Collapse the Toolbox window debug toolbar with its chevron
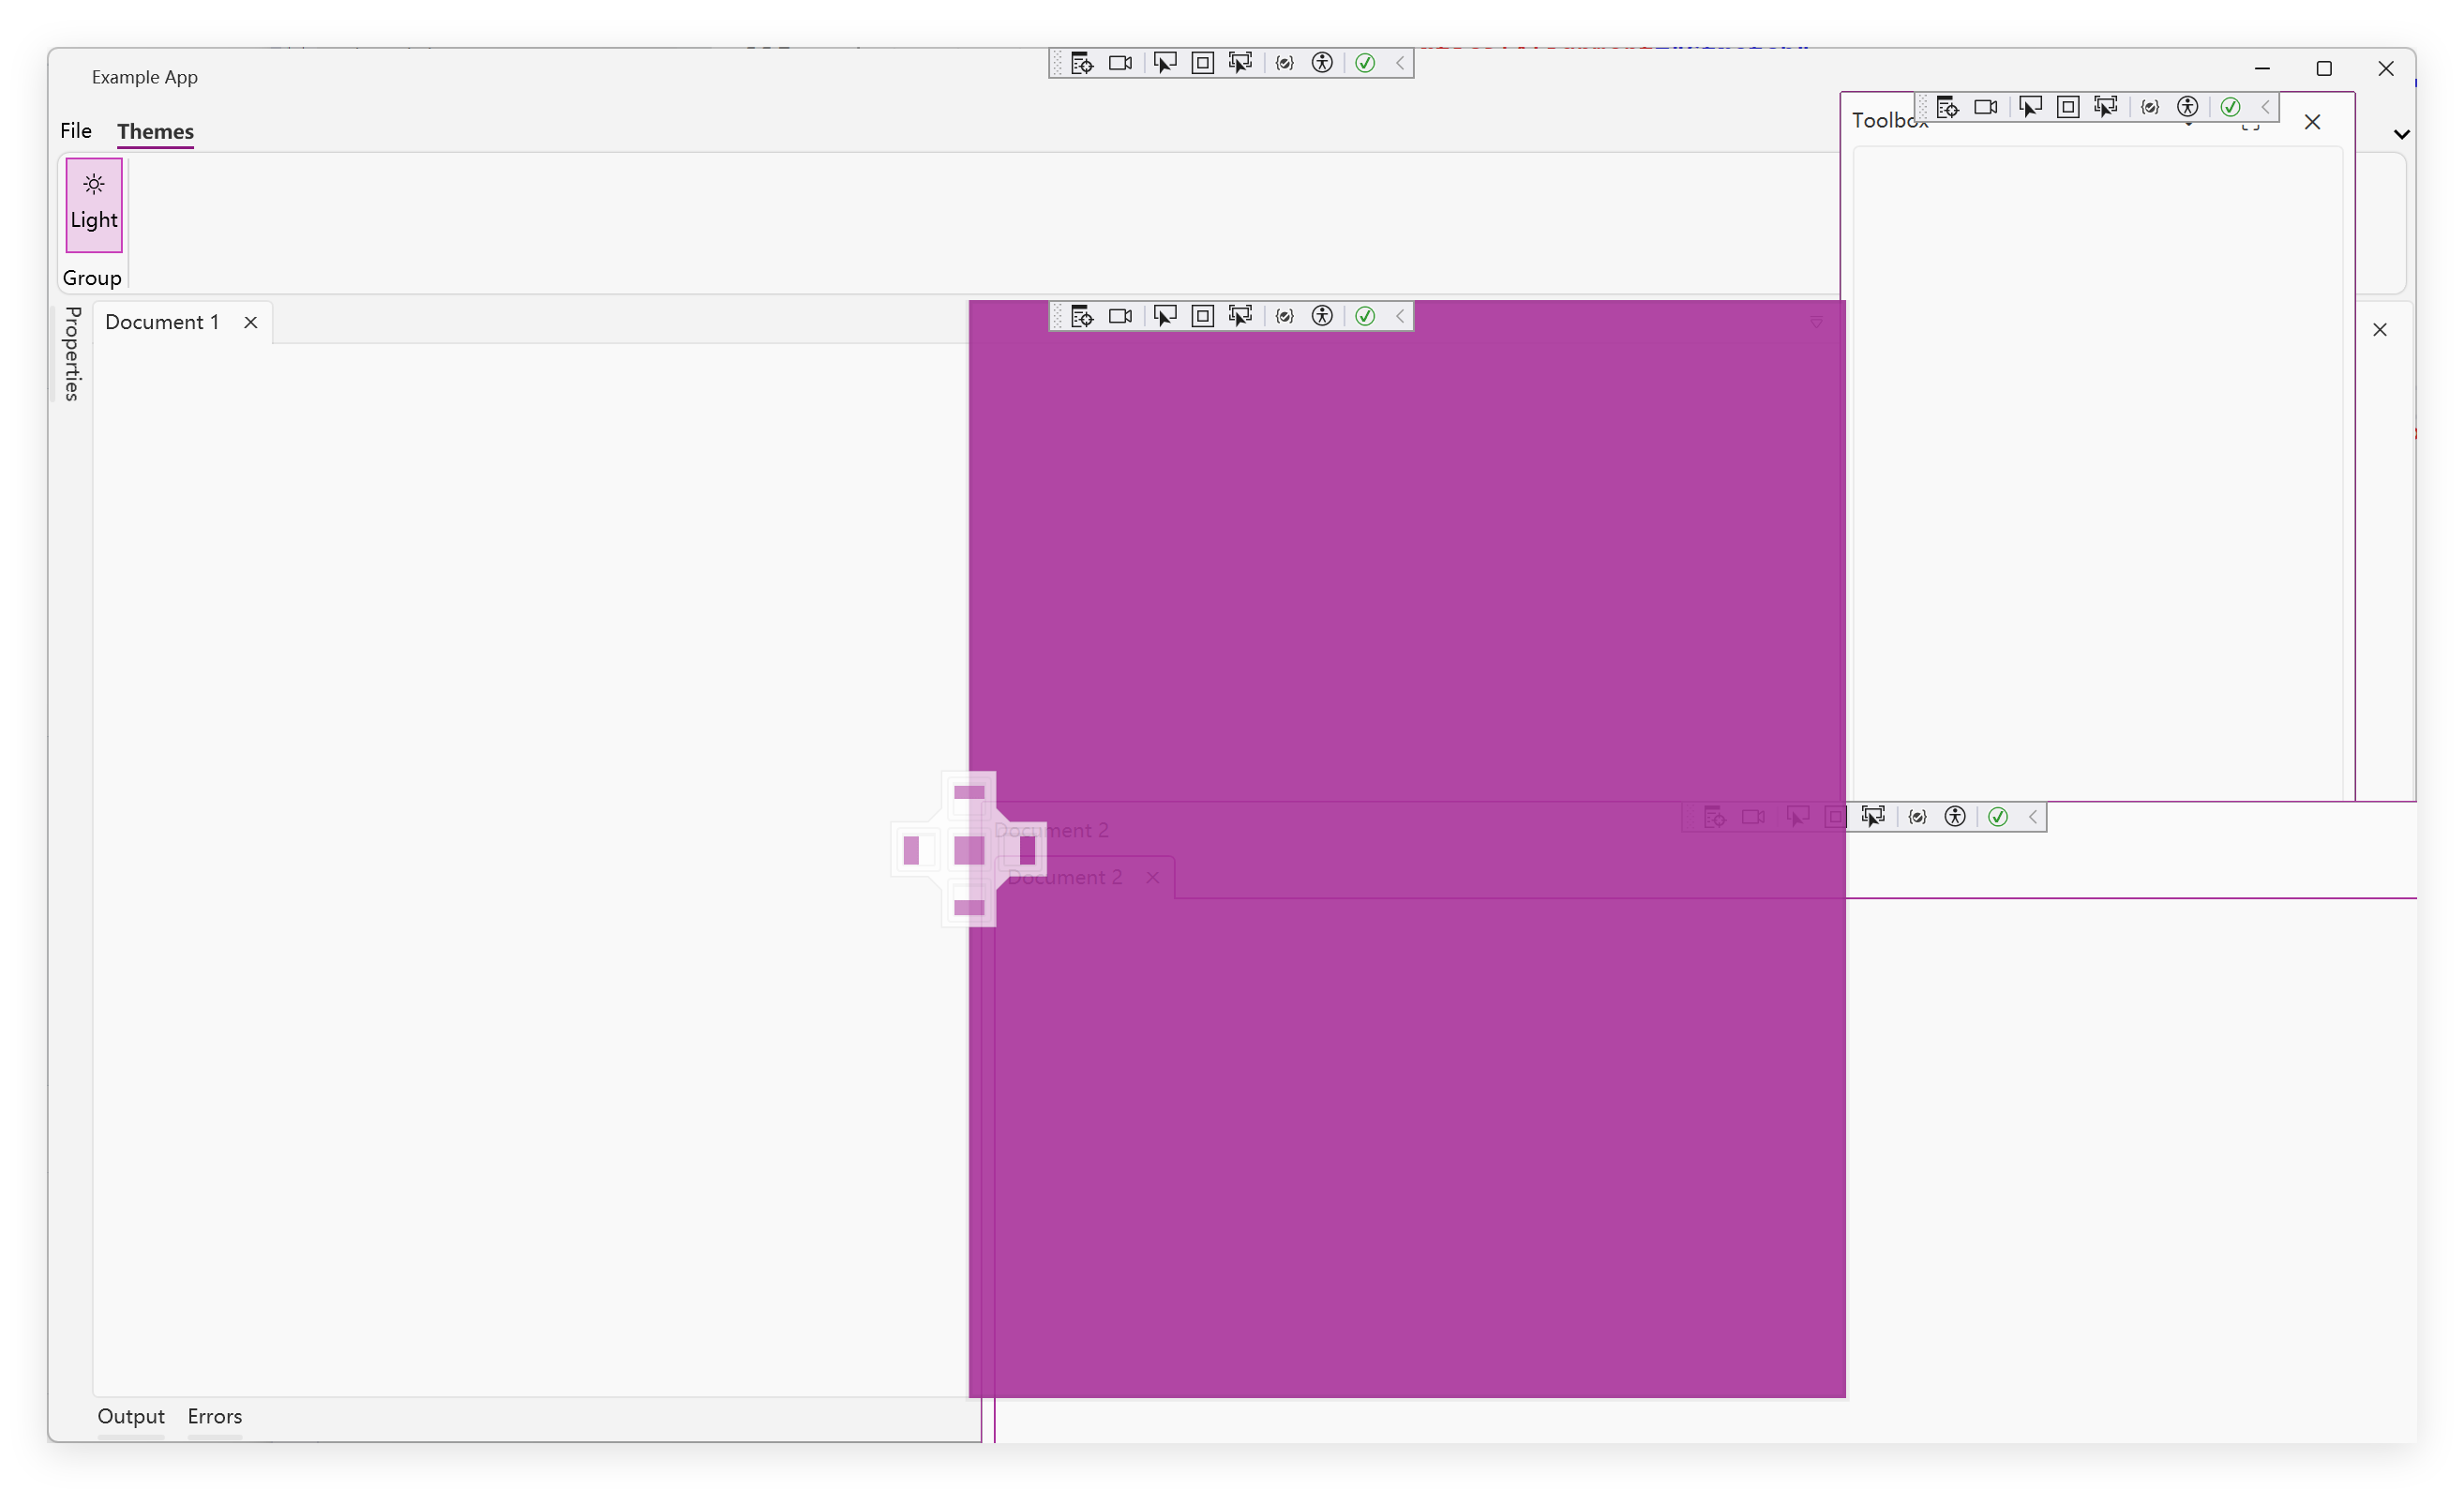 [2266, 107]
